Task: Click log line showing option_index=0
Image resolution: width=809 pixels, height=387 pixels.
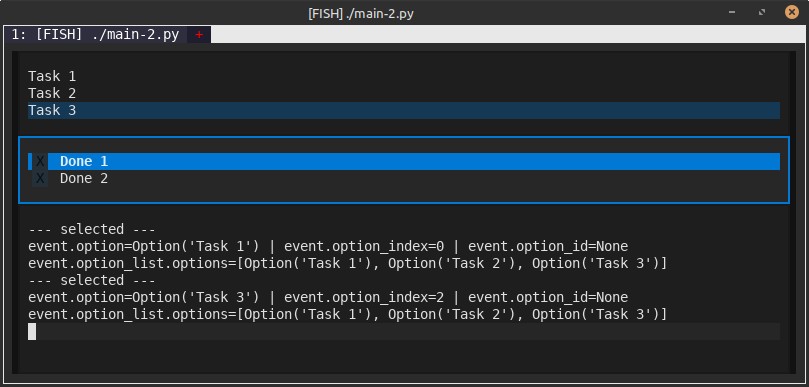Action: 328,246
